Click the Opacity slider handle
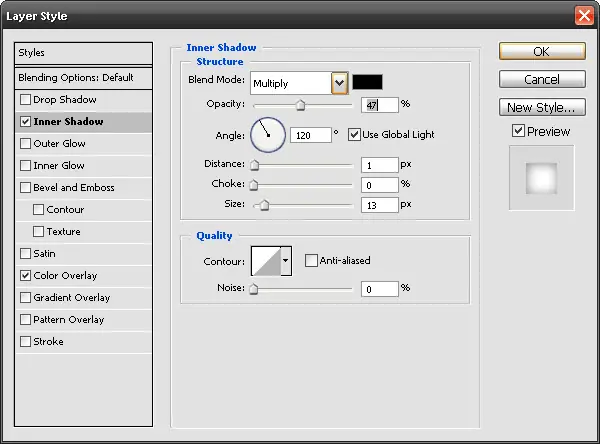This screenshot has height=444, width=600. click(301, 105)
